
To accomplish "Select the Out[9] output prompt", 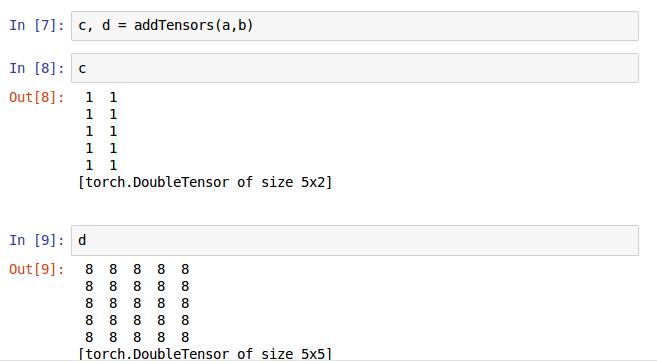I will (x=36, y=269).
